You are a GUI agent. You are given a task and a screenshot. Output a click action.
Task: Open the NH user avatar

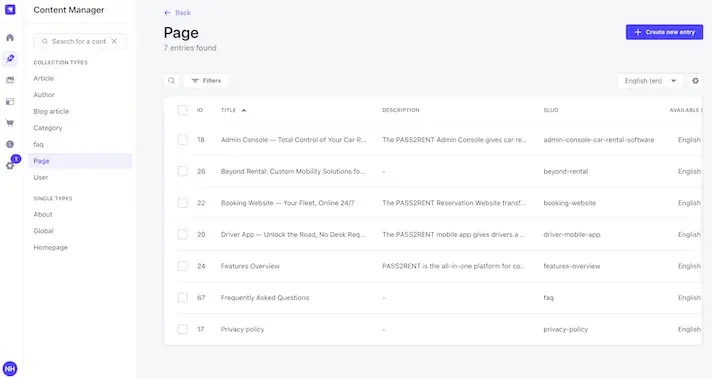10,369
